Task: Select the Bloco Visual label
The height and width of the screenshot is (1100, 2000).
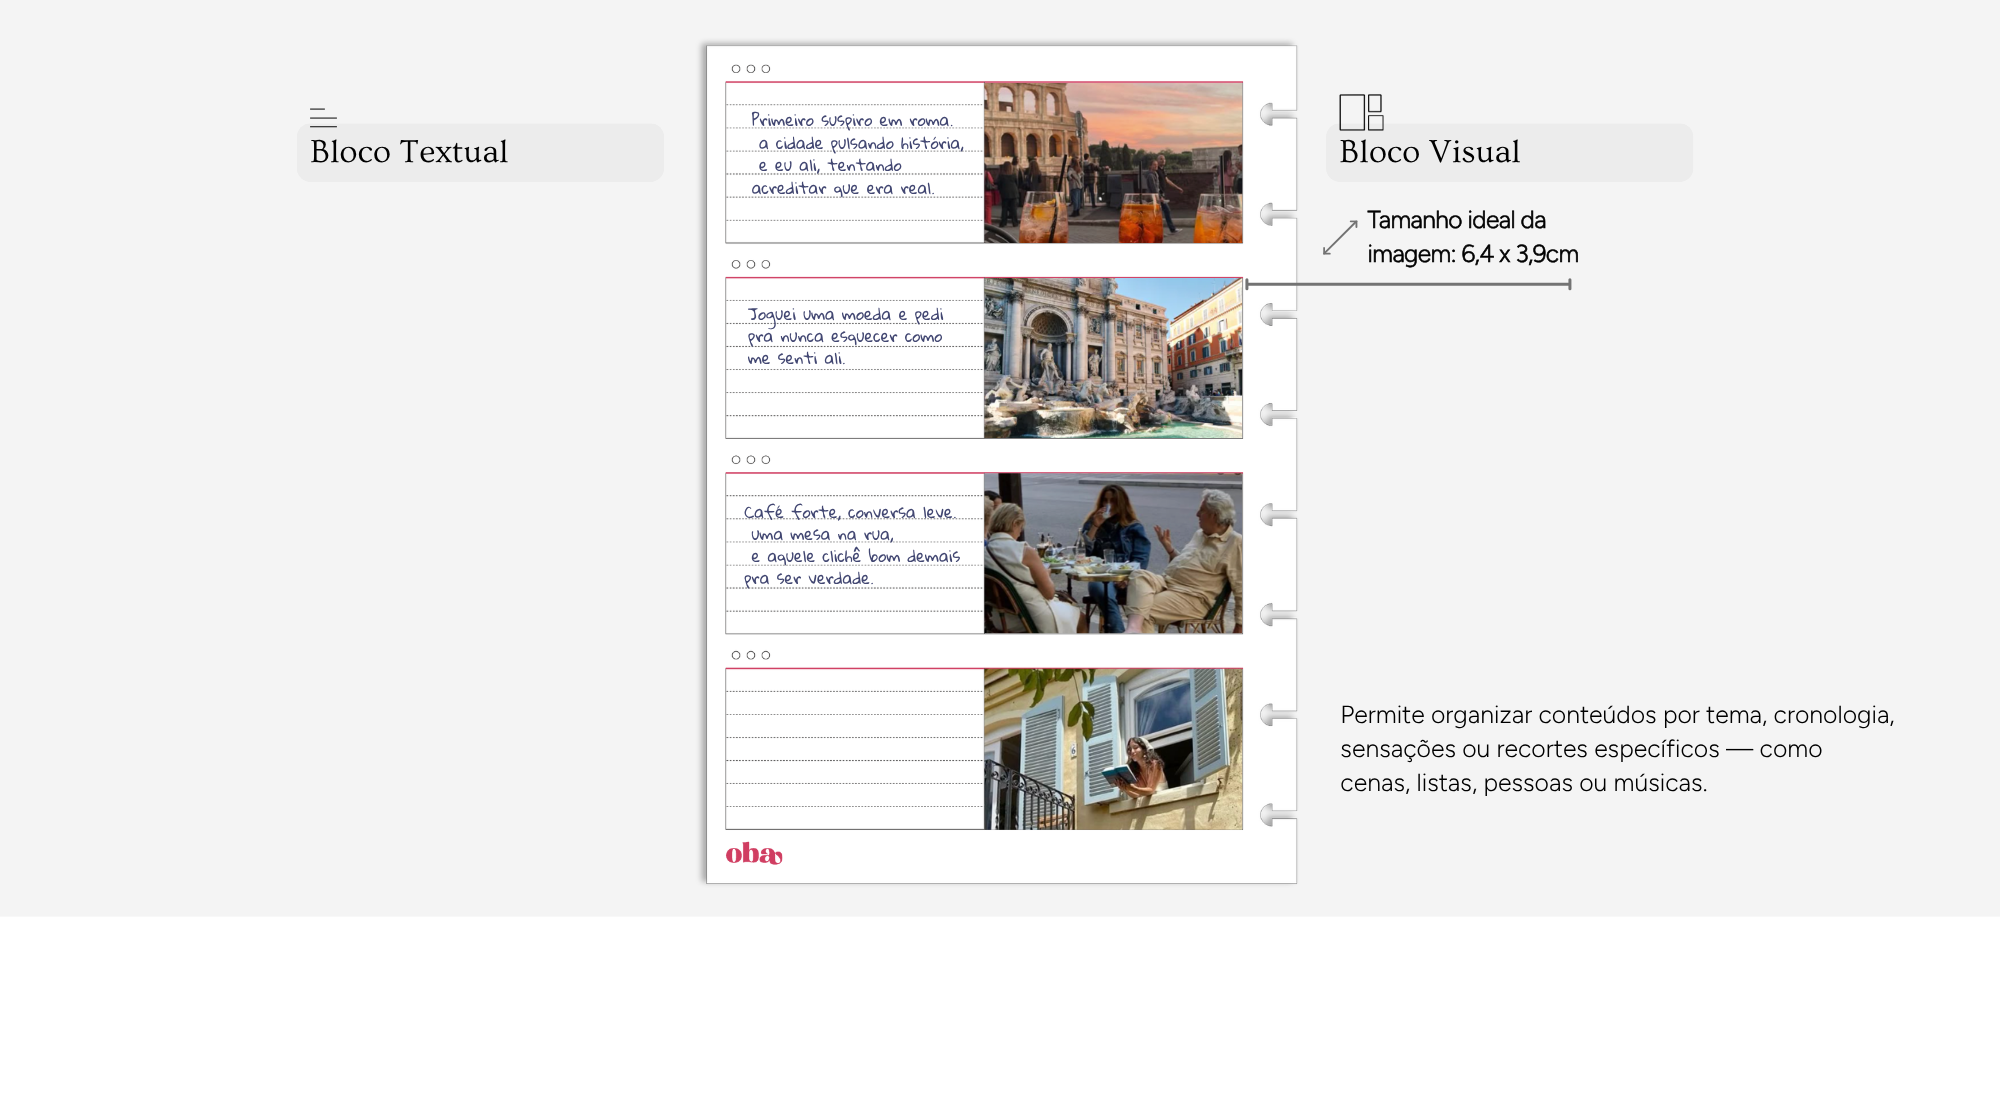Action: coord(1429,152)
